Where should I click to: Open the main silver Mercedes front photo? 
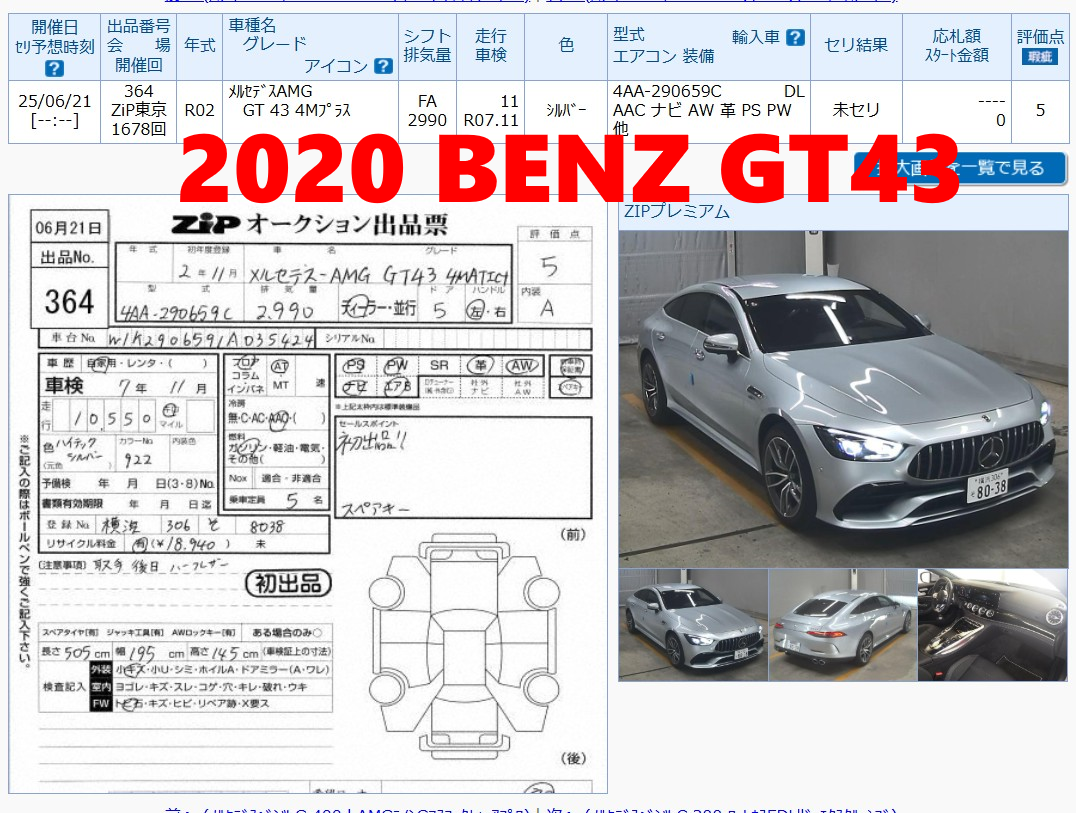pyautogui.click(x=843, y=399)
